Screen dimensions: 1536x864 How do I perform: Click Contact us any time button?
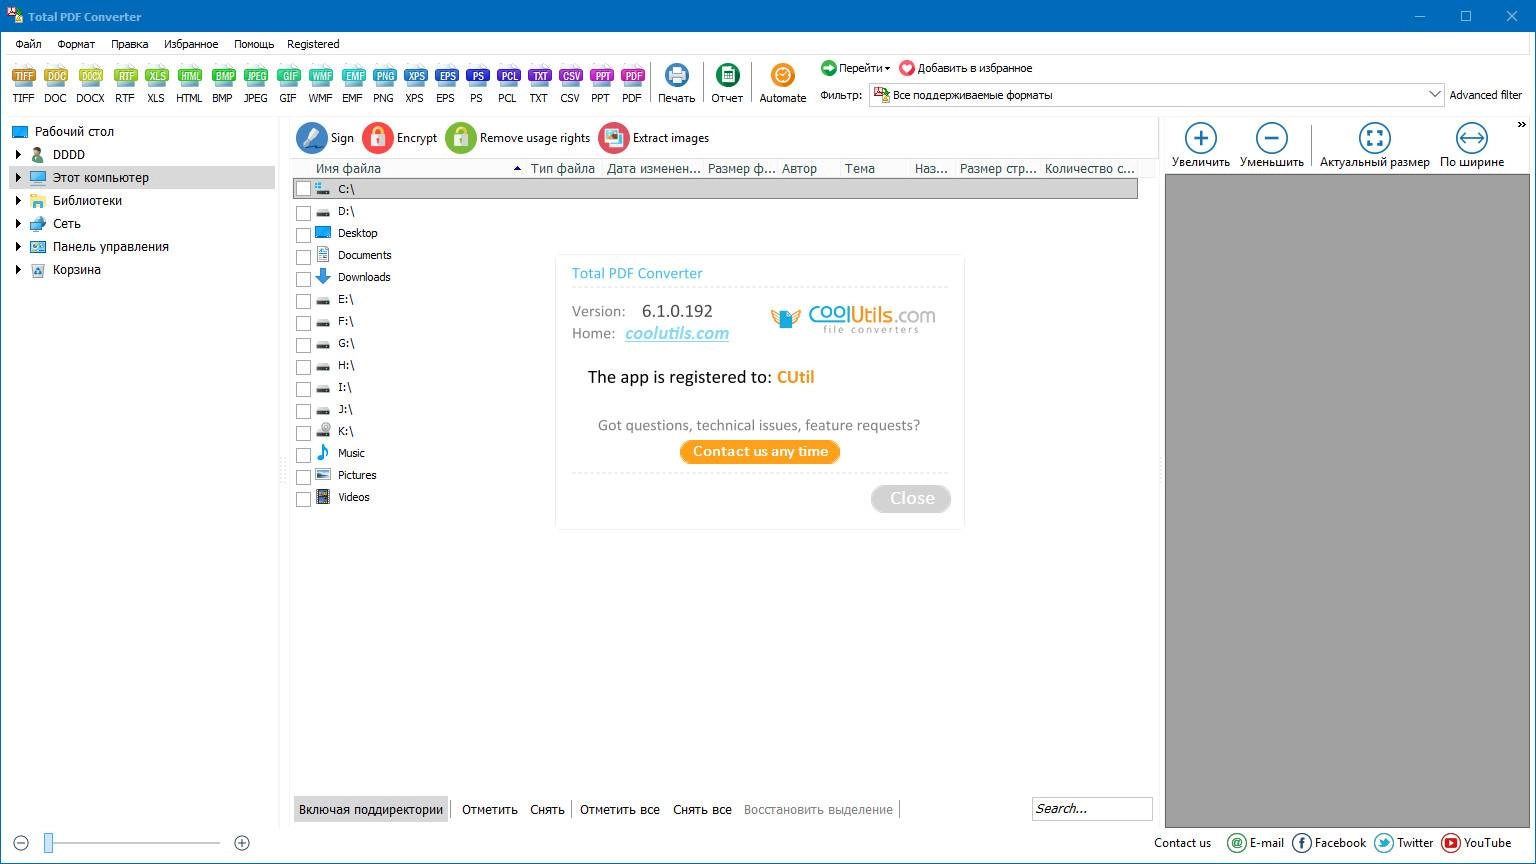pyautogui.click(x=760, y=452)
